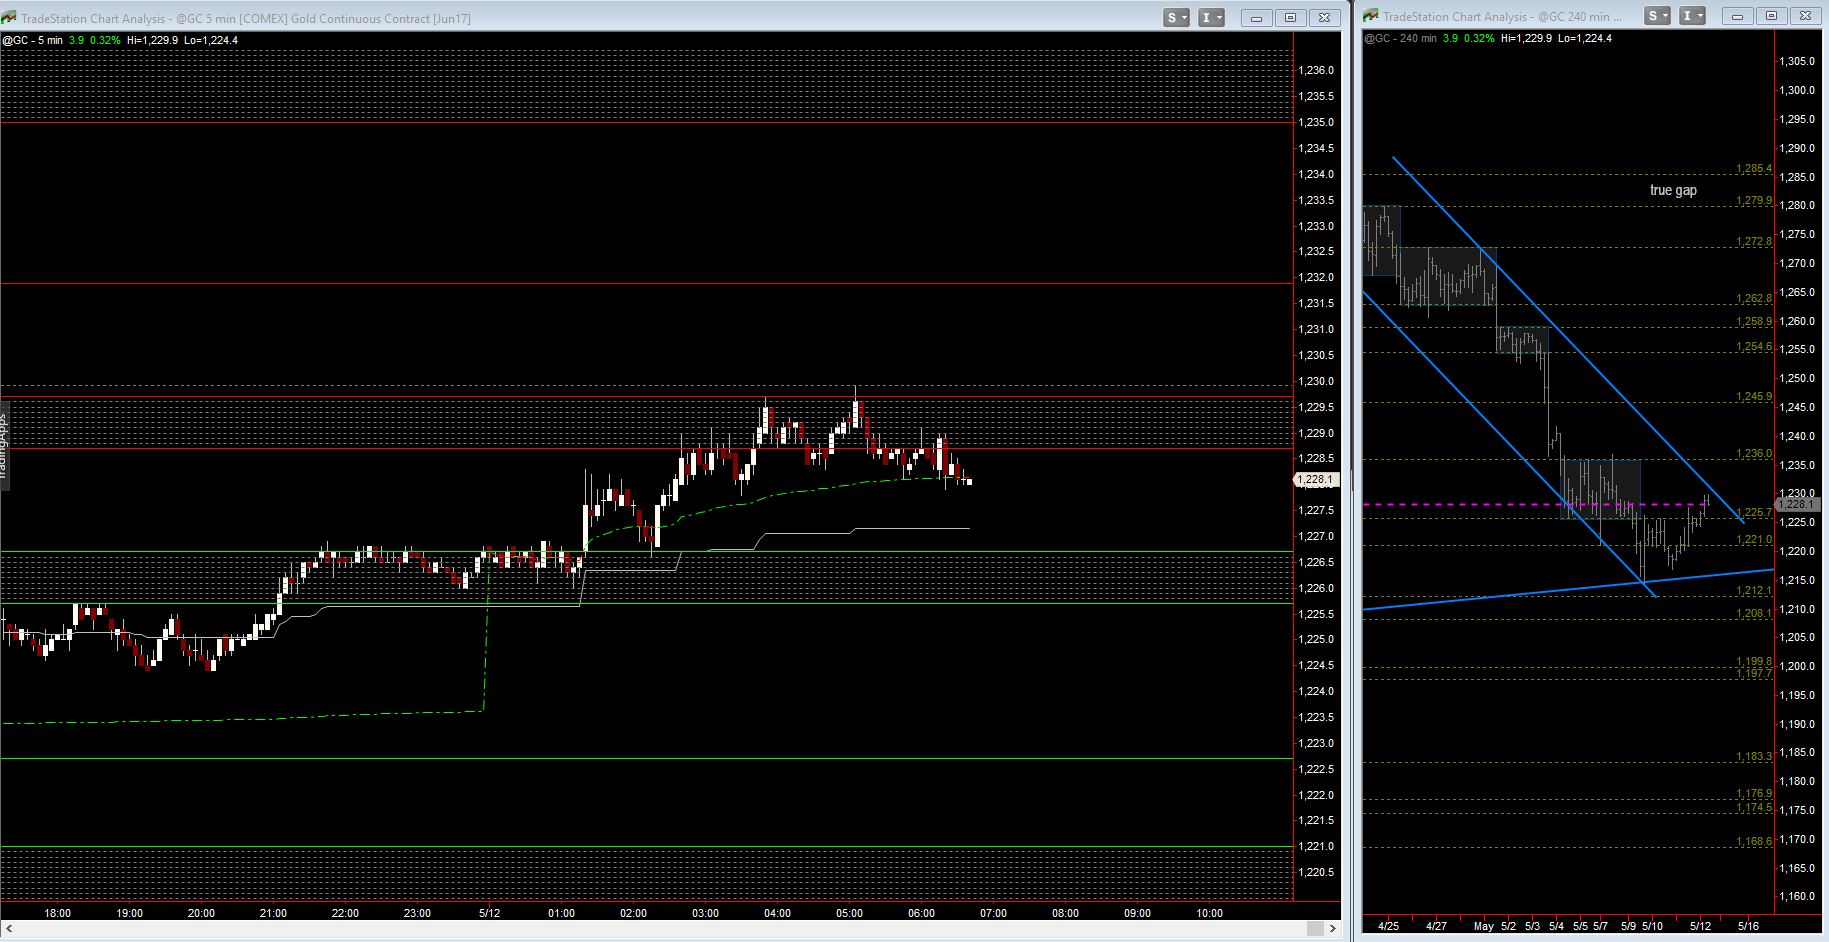Click the 1,160.0 price axis label in the 240 min chart

pos(1797,897)
